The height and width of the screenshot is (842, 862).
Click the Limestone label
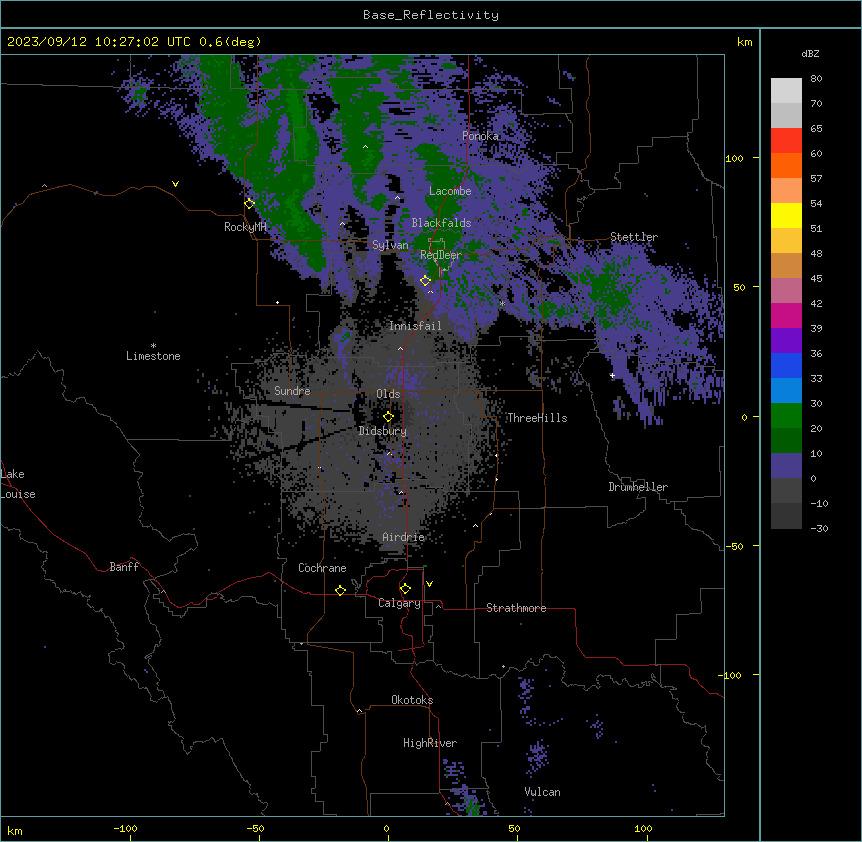[x=153, y=356]
